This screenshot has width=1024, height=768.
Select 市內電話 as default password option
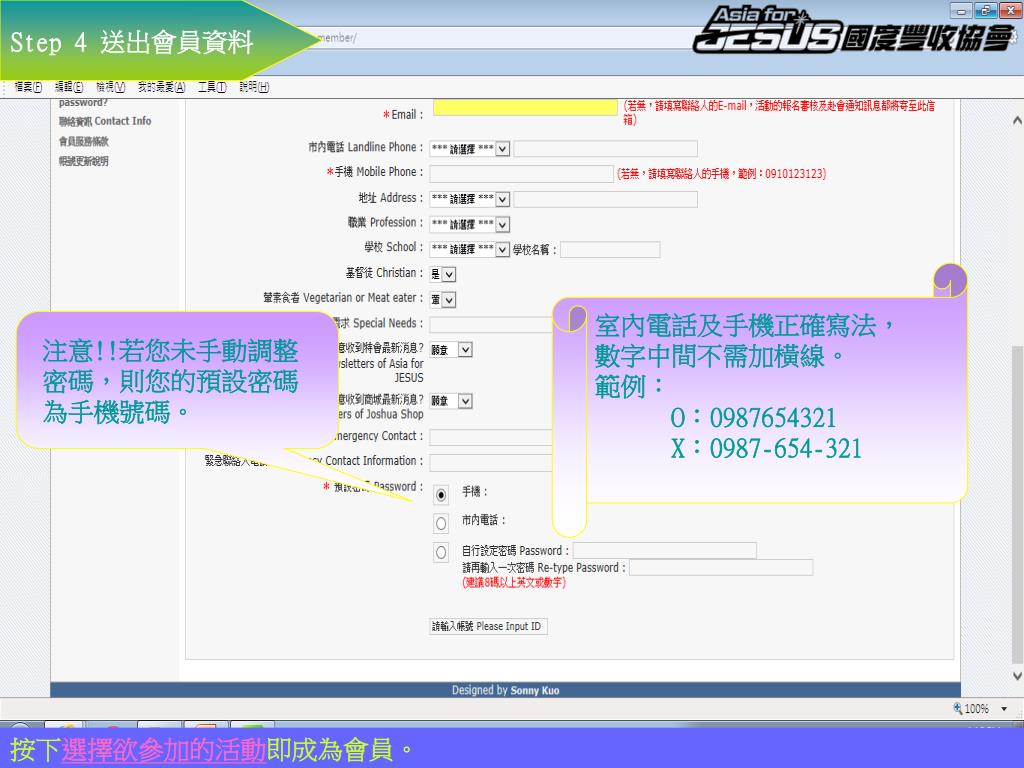click(x=441, y=523)
